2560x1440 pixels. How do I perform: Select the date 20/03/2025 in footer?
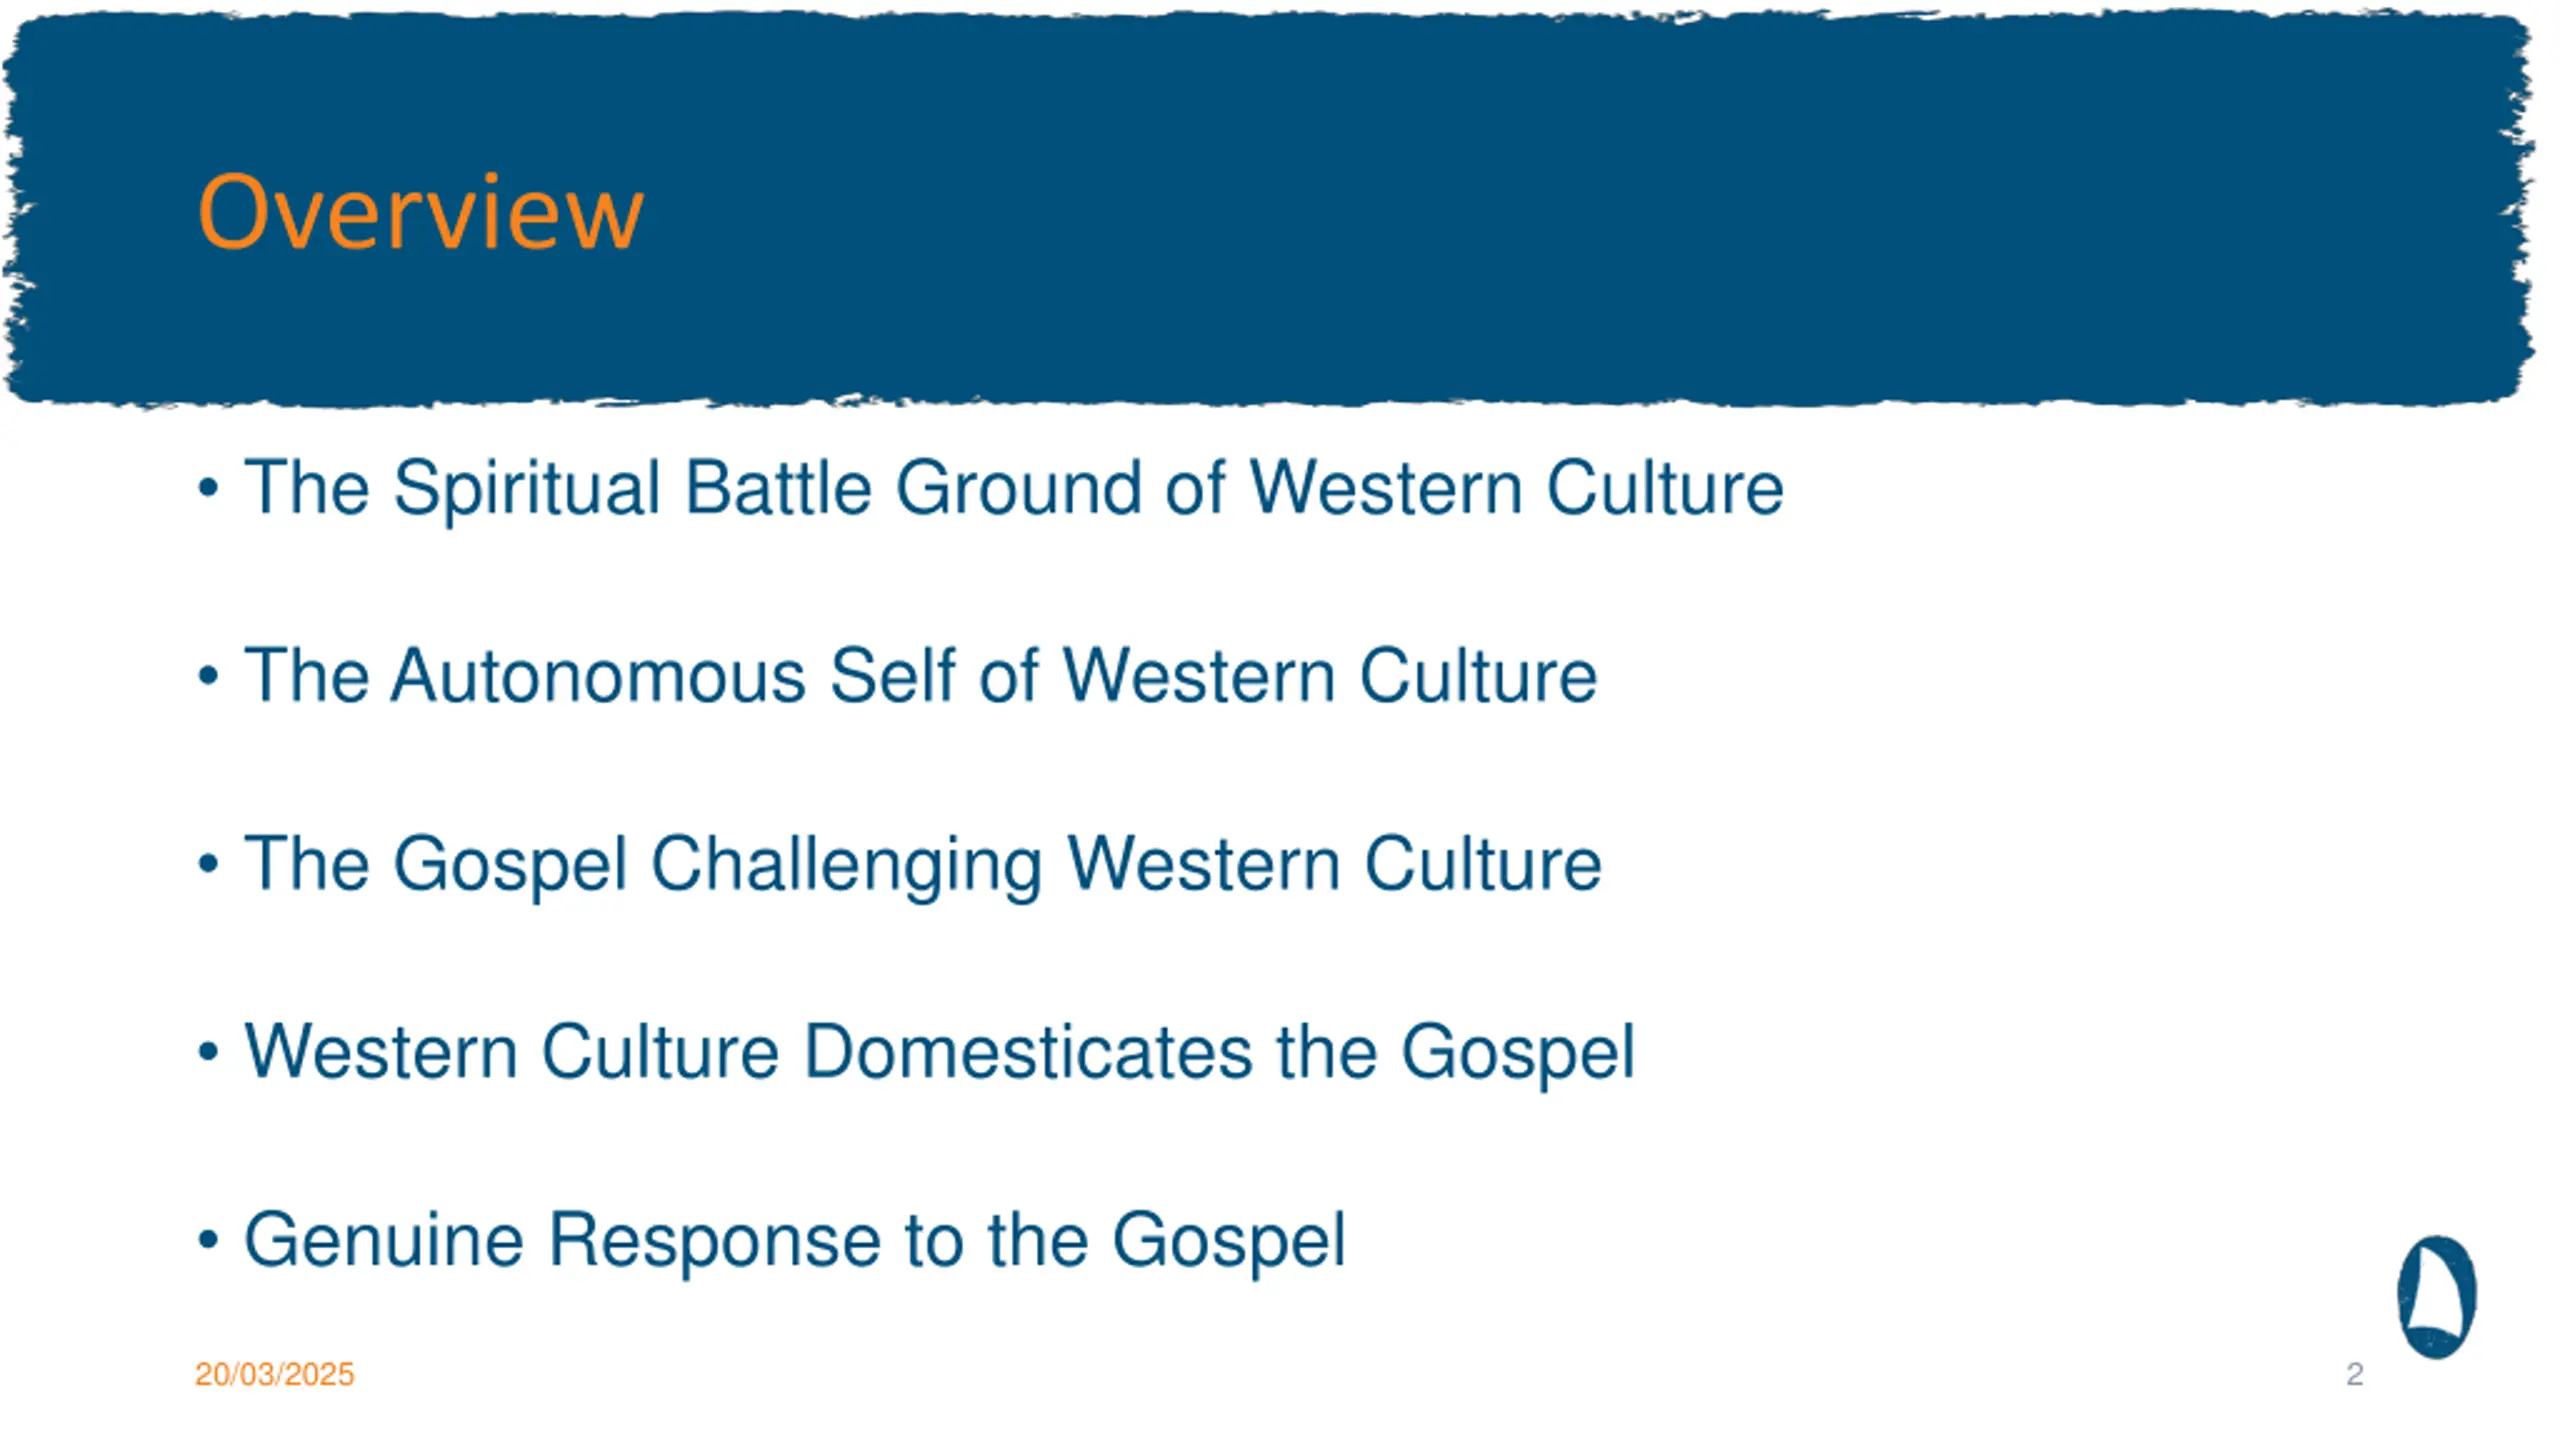pyautogui.click(x=274, y=1374)
